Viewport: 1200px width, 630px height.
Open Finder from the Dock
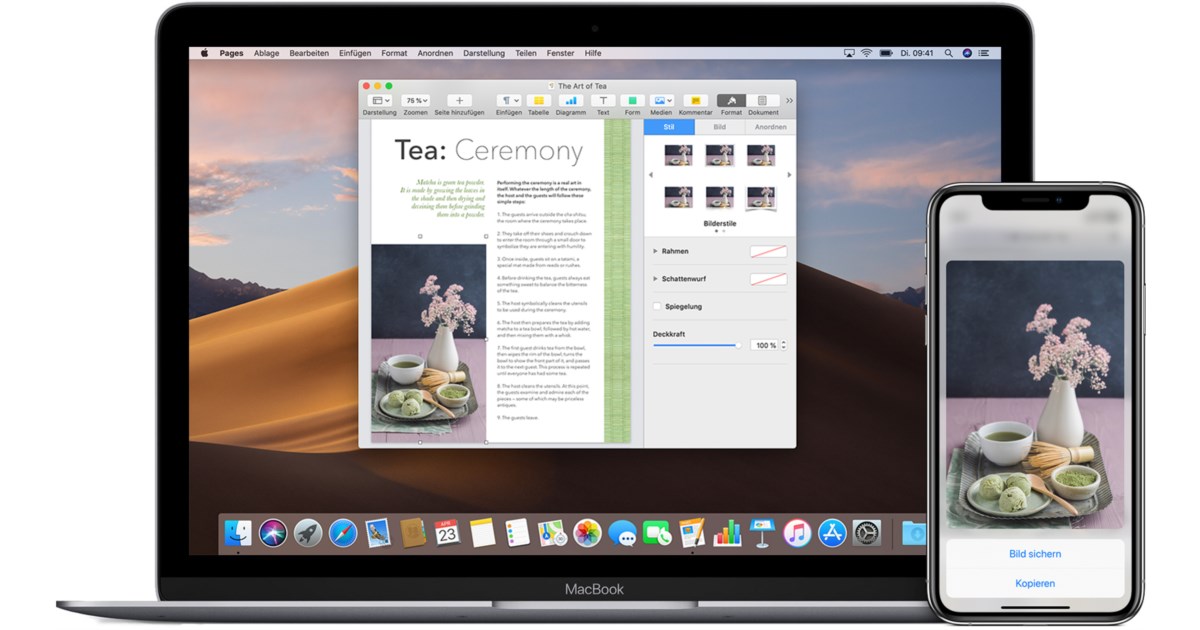239,533
